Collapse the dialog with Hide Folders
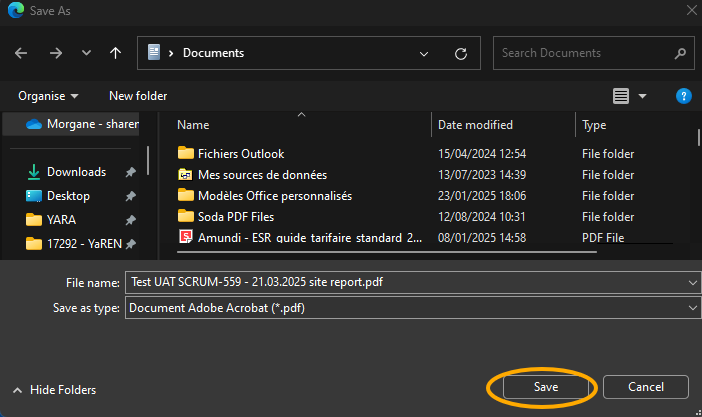Viewport: 702px width, 417px height. coord(54,390)
